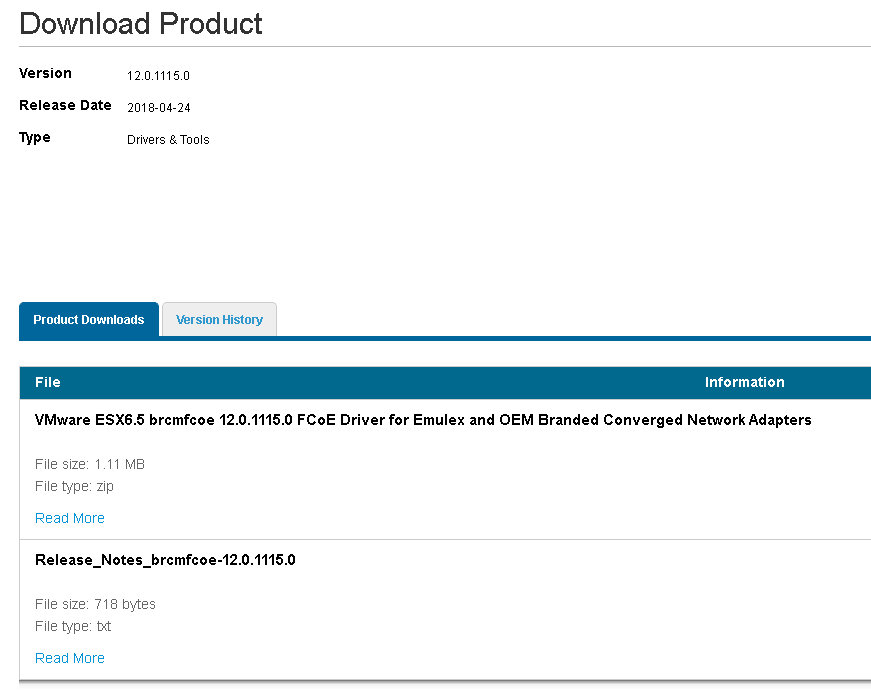Image resolution: width=871 pixels, height=698 pixels.
Task: Click the version number 12.0.1115.0 value
Action: (x=158, y=76)
